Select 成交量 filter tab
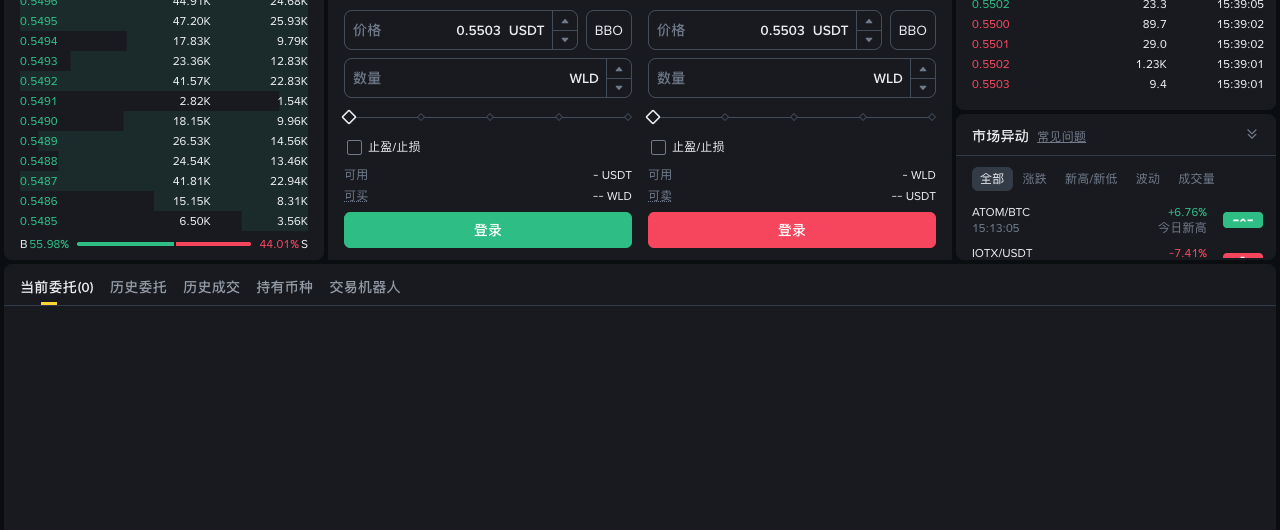 tap(1196, 179)
